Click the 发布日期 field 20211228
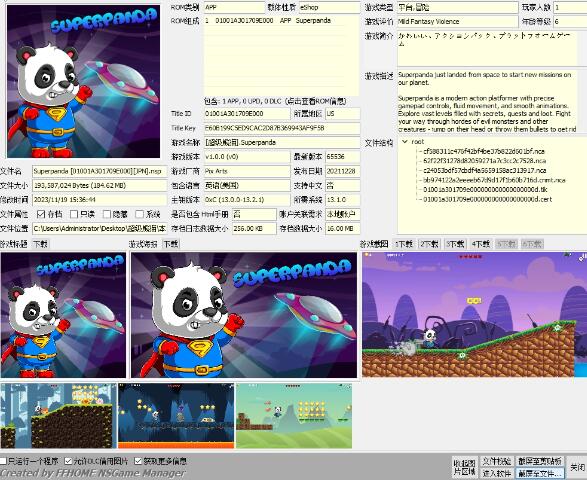 343,171
